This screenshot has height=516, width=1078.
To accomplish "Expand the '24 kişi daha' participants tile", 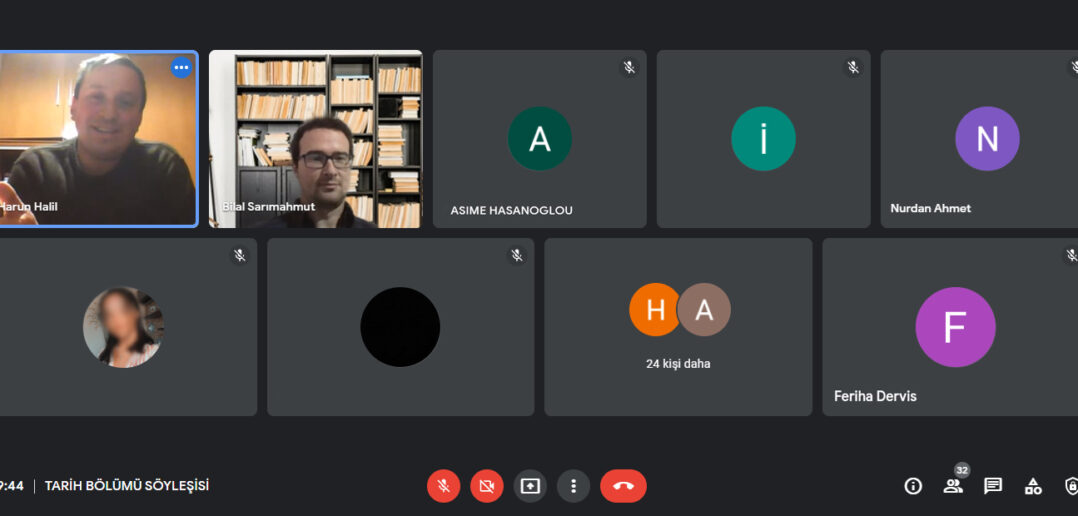I will [x=679, y=327].
